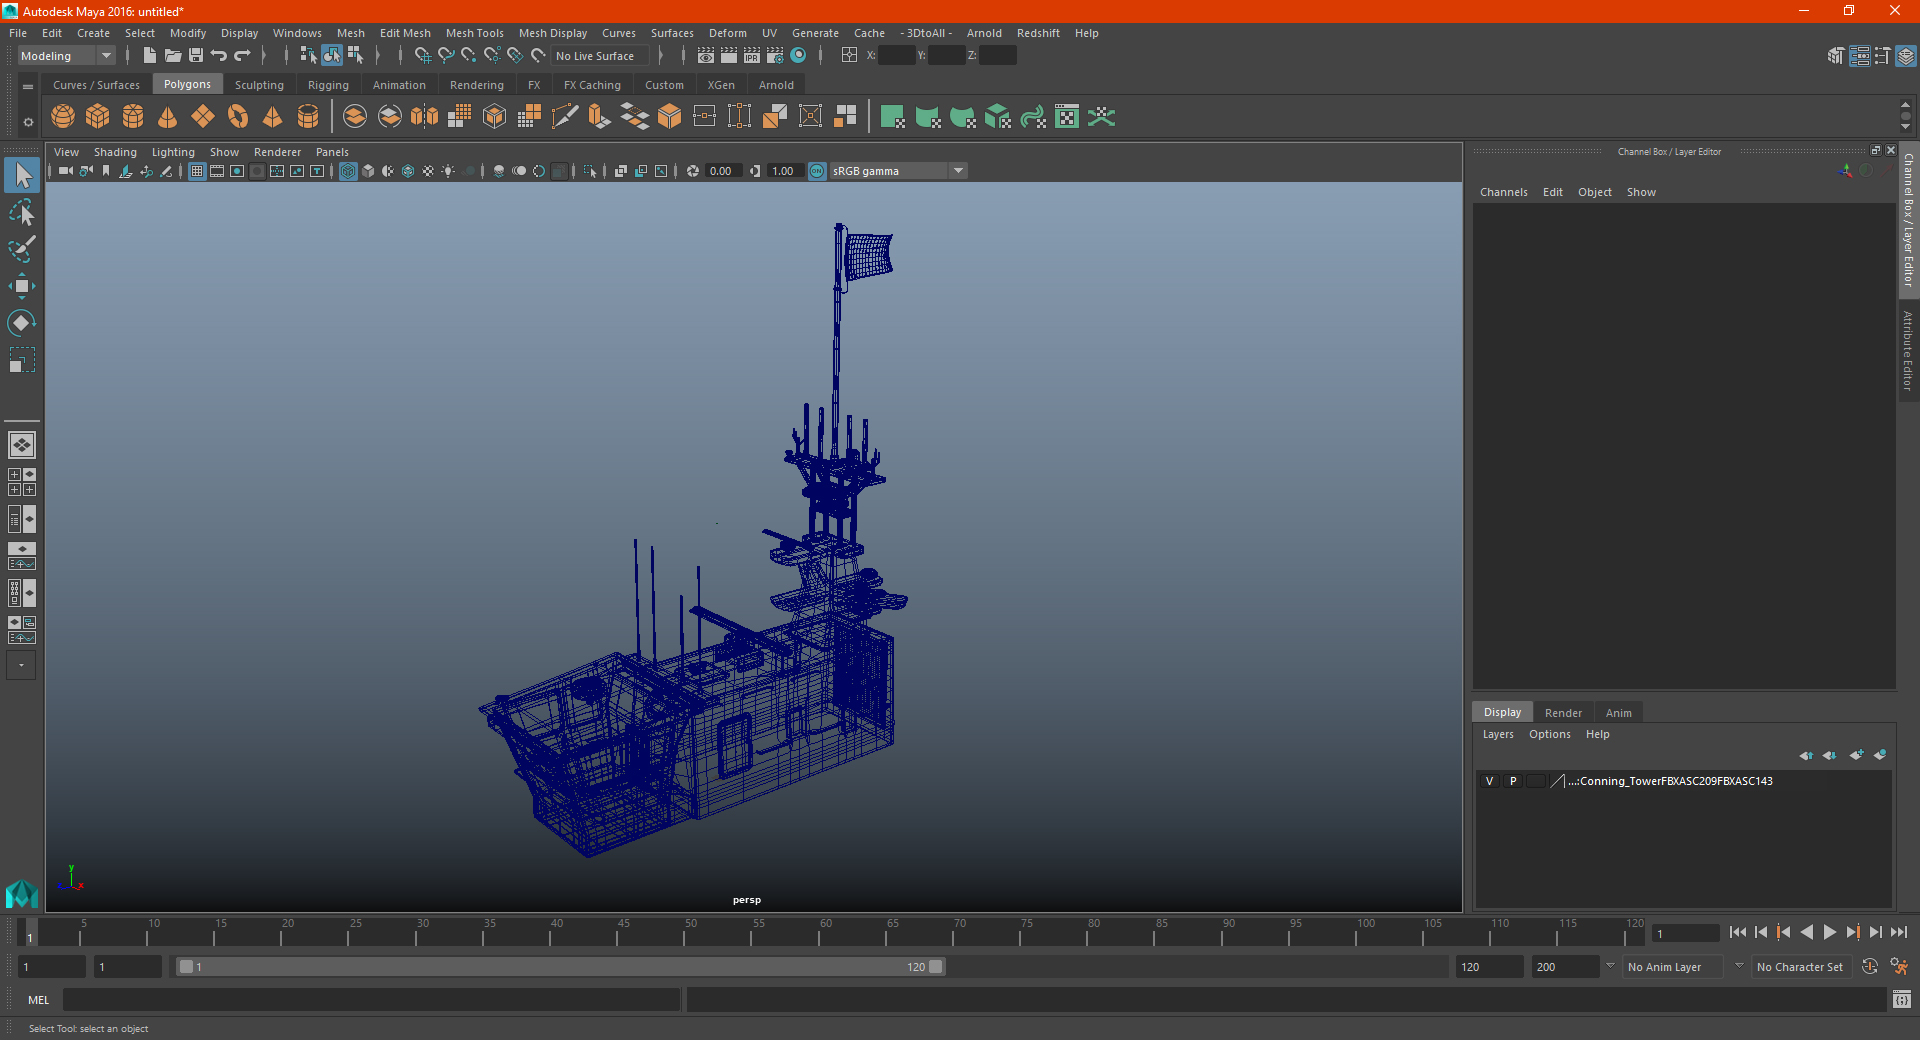This screenshot has width=1920, height=1040.
Task: Toggle P playback box of Conning_Tower layer
Action: pyautogui.click(x=1513, y=781)
